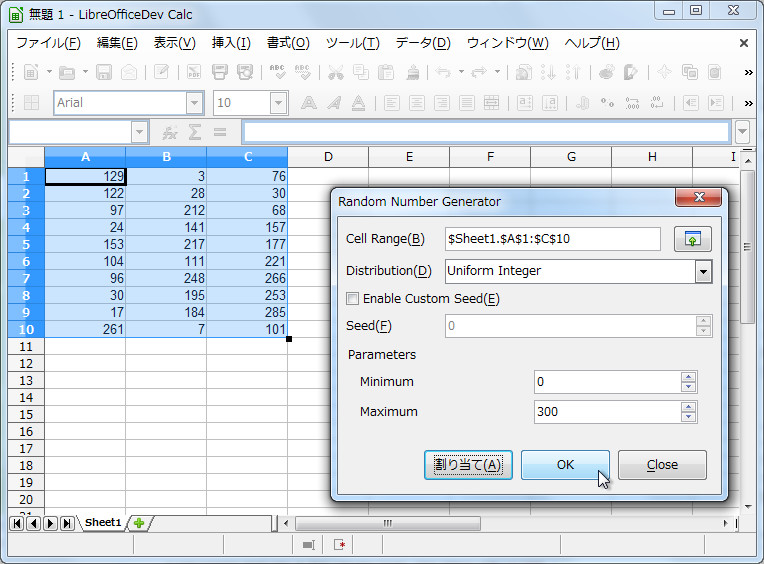Open the 書式(O) menu
The image size is (764, 564).
pyautogui.click(x=288, y=43)
